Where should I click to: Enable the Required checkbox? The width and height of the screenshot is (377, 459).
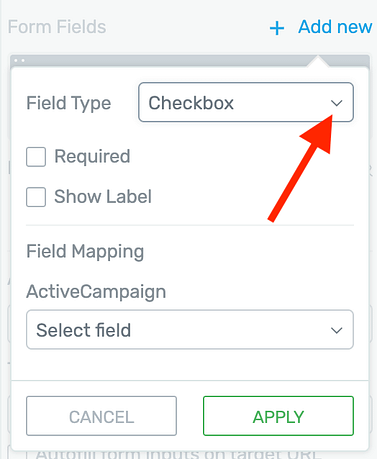tap(36, 157)
